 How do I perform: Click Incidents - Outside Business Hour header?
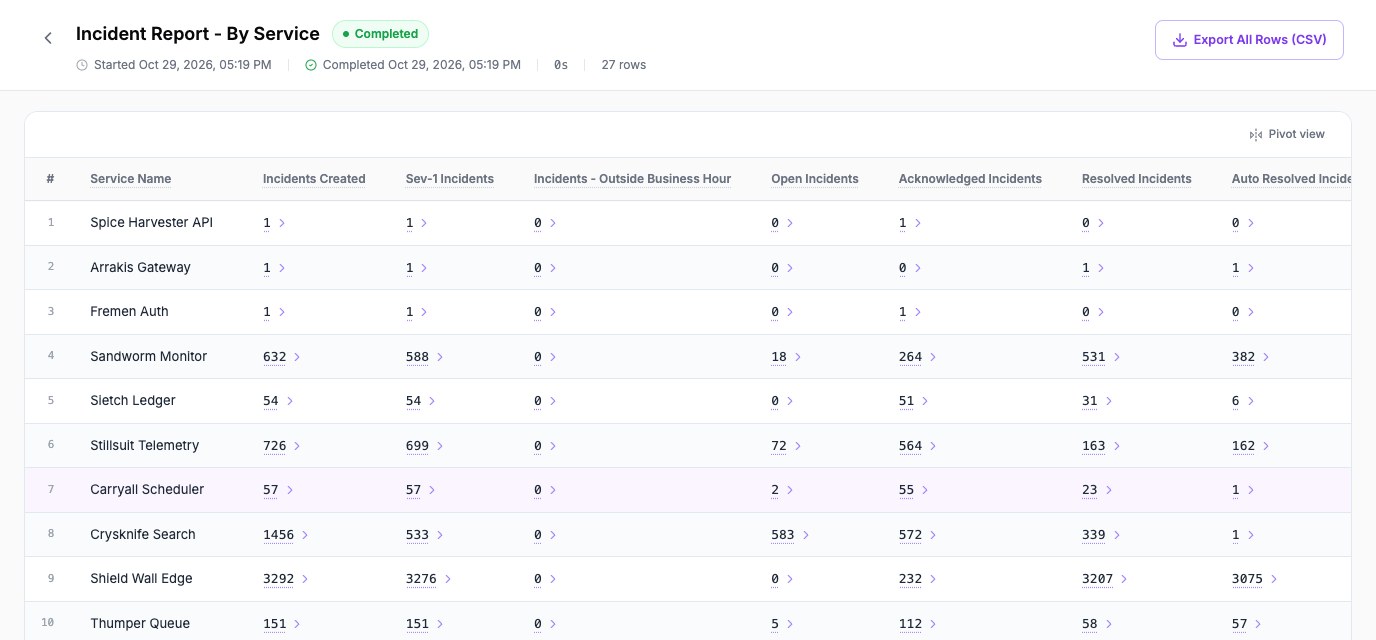(x=632, y=179)
